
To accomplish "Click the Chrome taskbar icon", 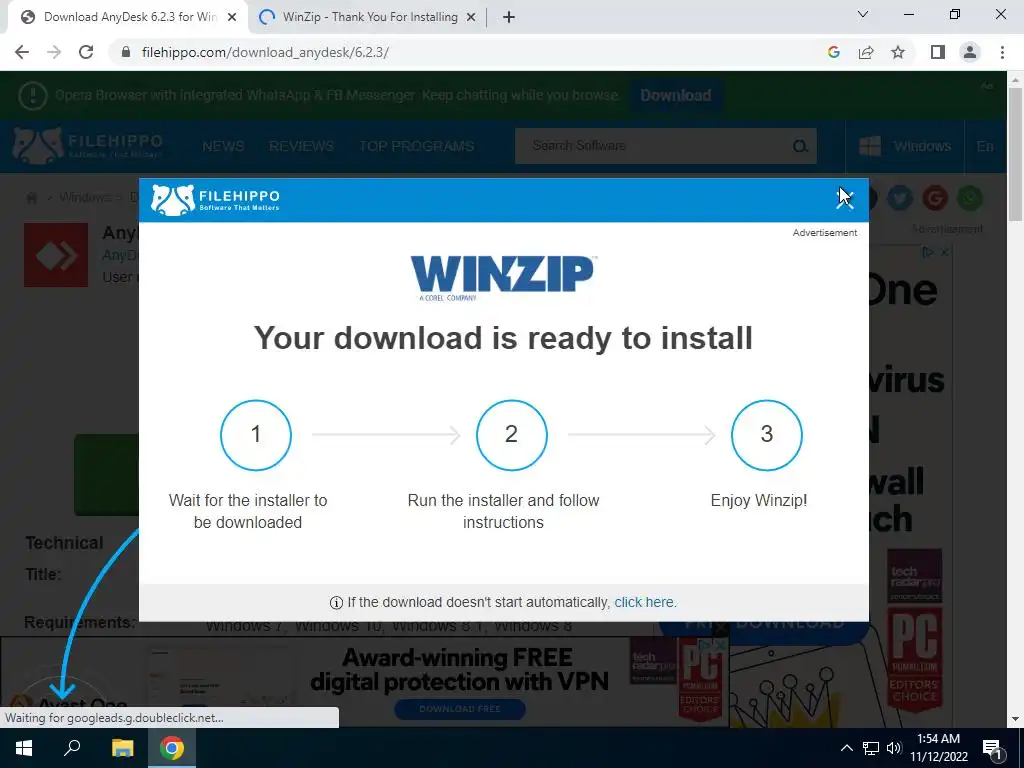I will click(172, 748).
